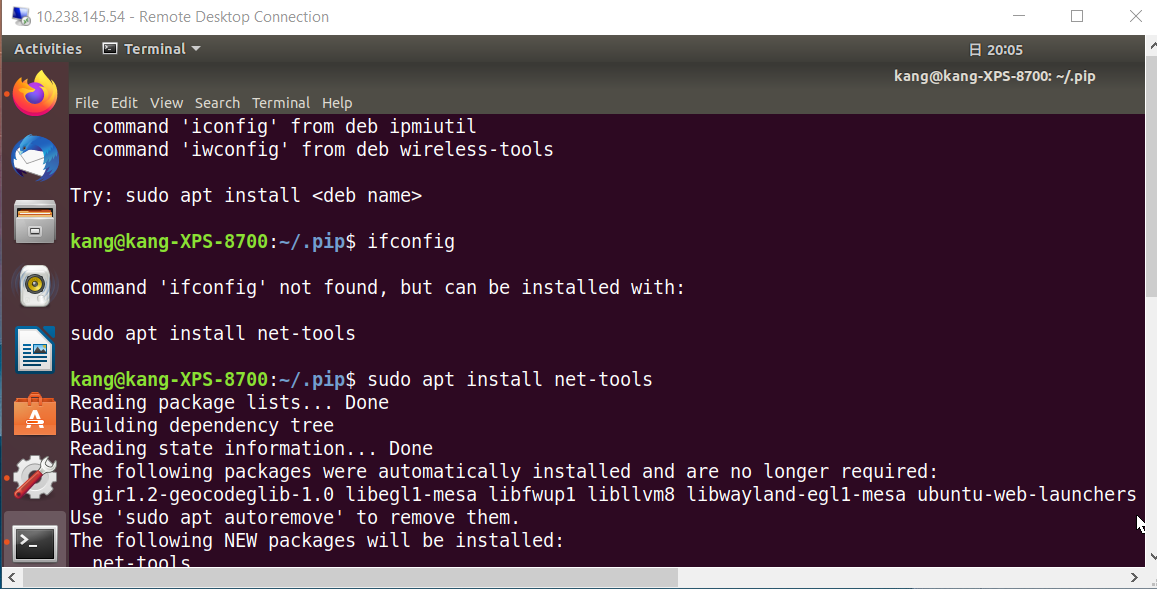1157x589 pixels.
Task: Click the vertical scrollbar down arrow
Action: click(1153, 557)
